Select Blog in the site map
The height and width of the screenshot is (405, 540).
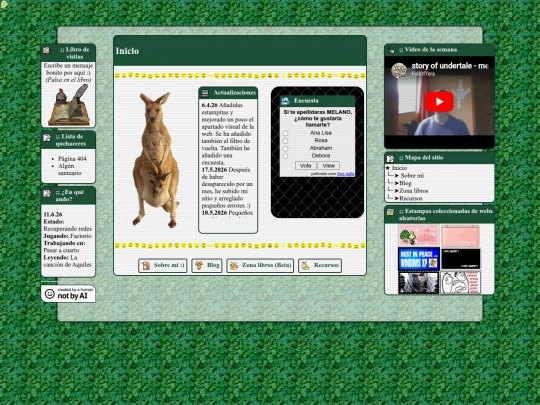(x=405, y=183)
